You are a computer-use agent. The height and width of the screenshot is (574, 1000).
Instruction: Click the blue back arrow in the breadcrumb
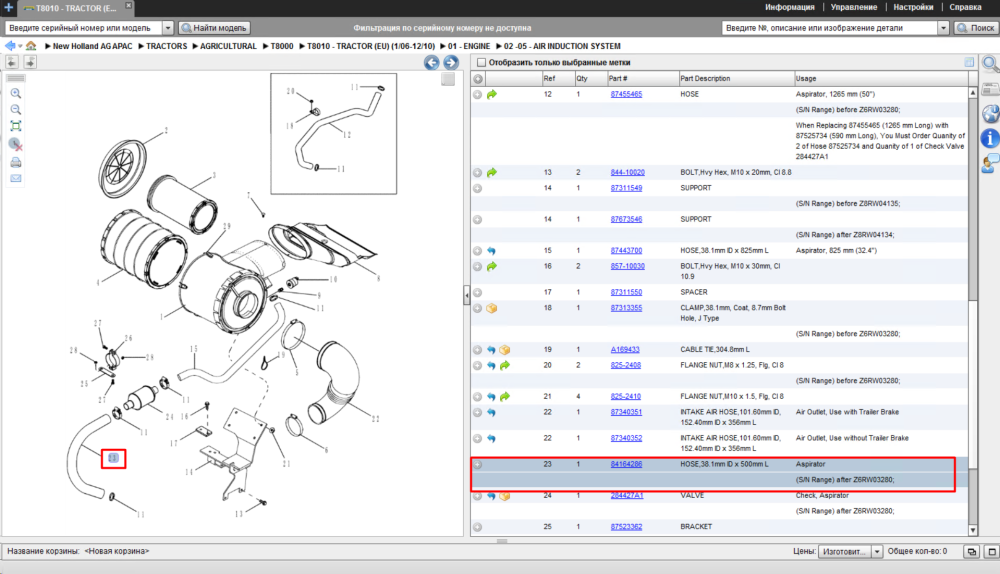[10, 46]
